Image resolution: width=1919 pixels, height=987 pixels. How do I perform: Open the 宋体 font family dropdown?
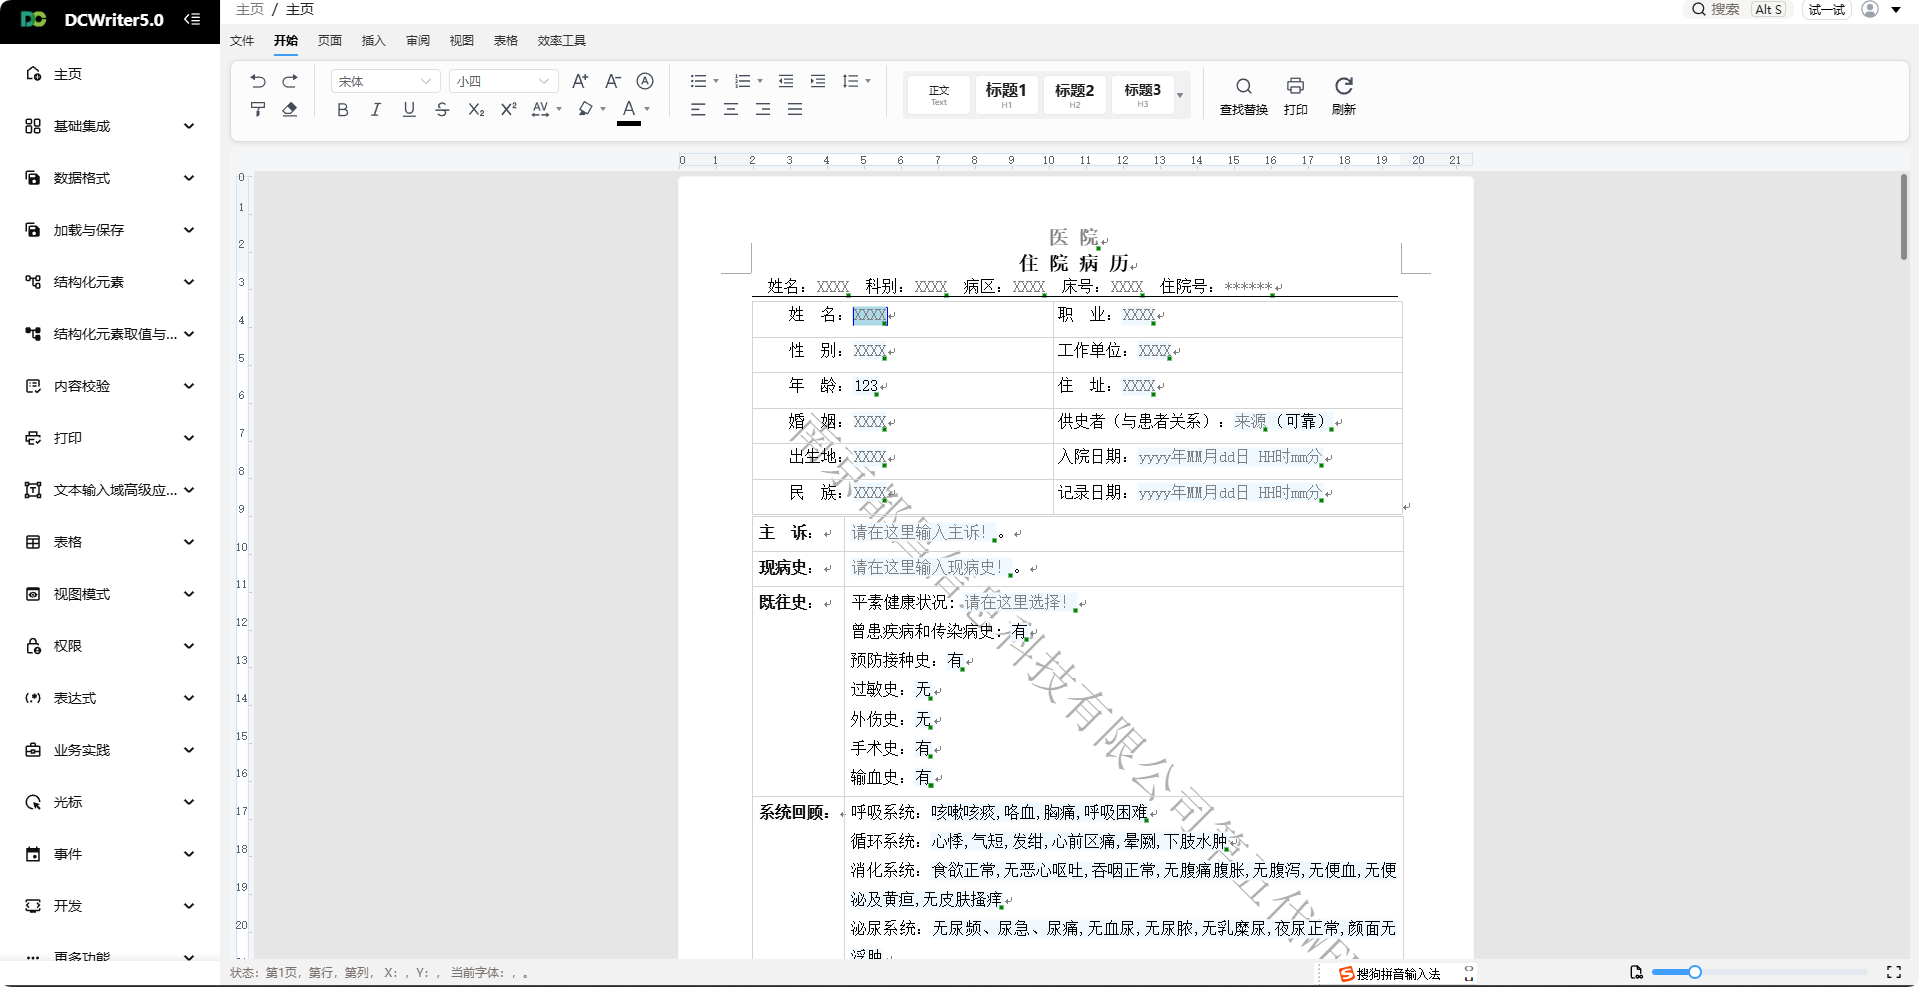pos(385,81)
